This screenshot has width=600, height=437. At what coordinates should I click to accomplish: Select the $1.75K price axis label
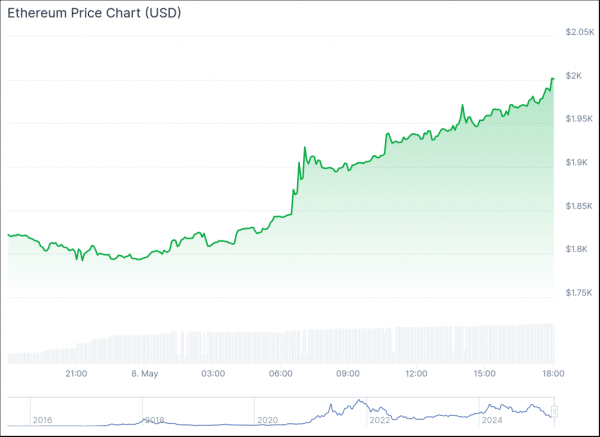click(x=578, y=293)
